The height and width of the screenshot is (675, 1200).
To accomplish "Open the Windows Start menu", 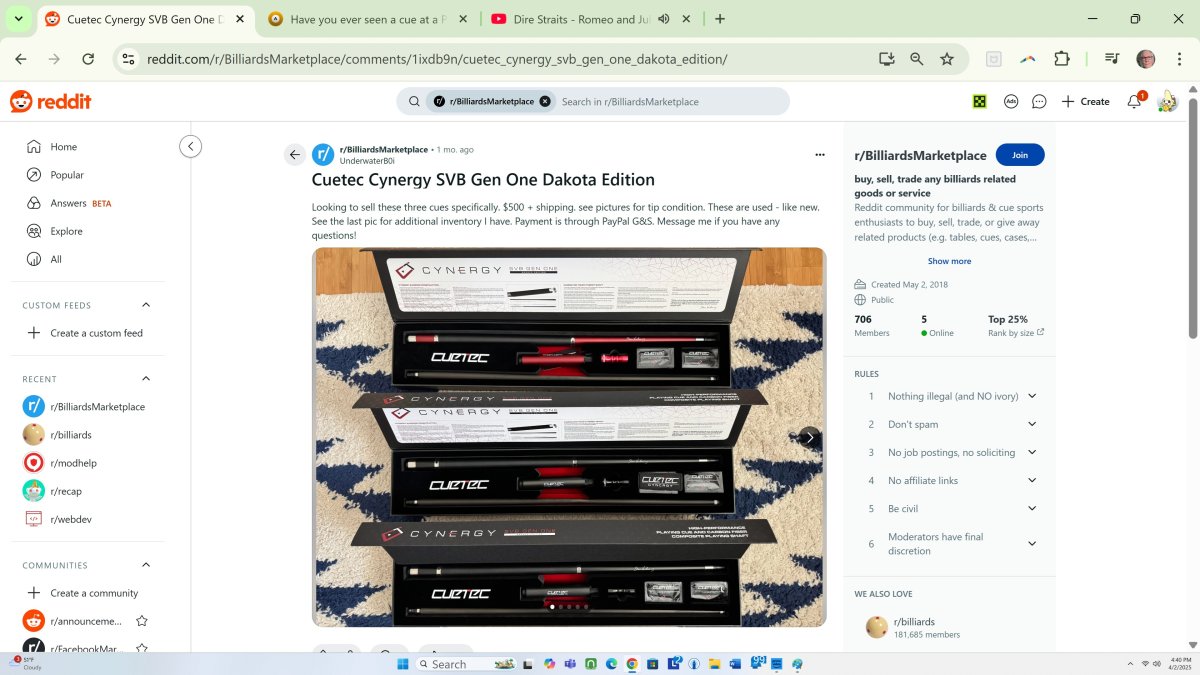I will pyautogui.click(x=400, y=664).
